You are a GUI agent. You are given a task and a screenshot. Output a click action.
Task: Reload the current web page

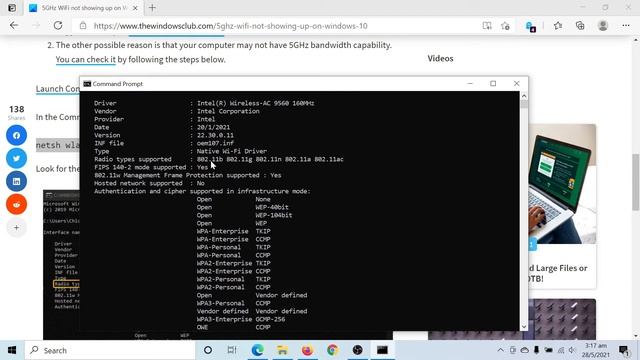tap(58, 25)
